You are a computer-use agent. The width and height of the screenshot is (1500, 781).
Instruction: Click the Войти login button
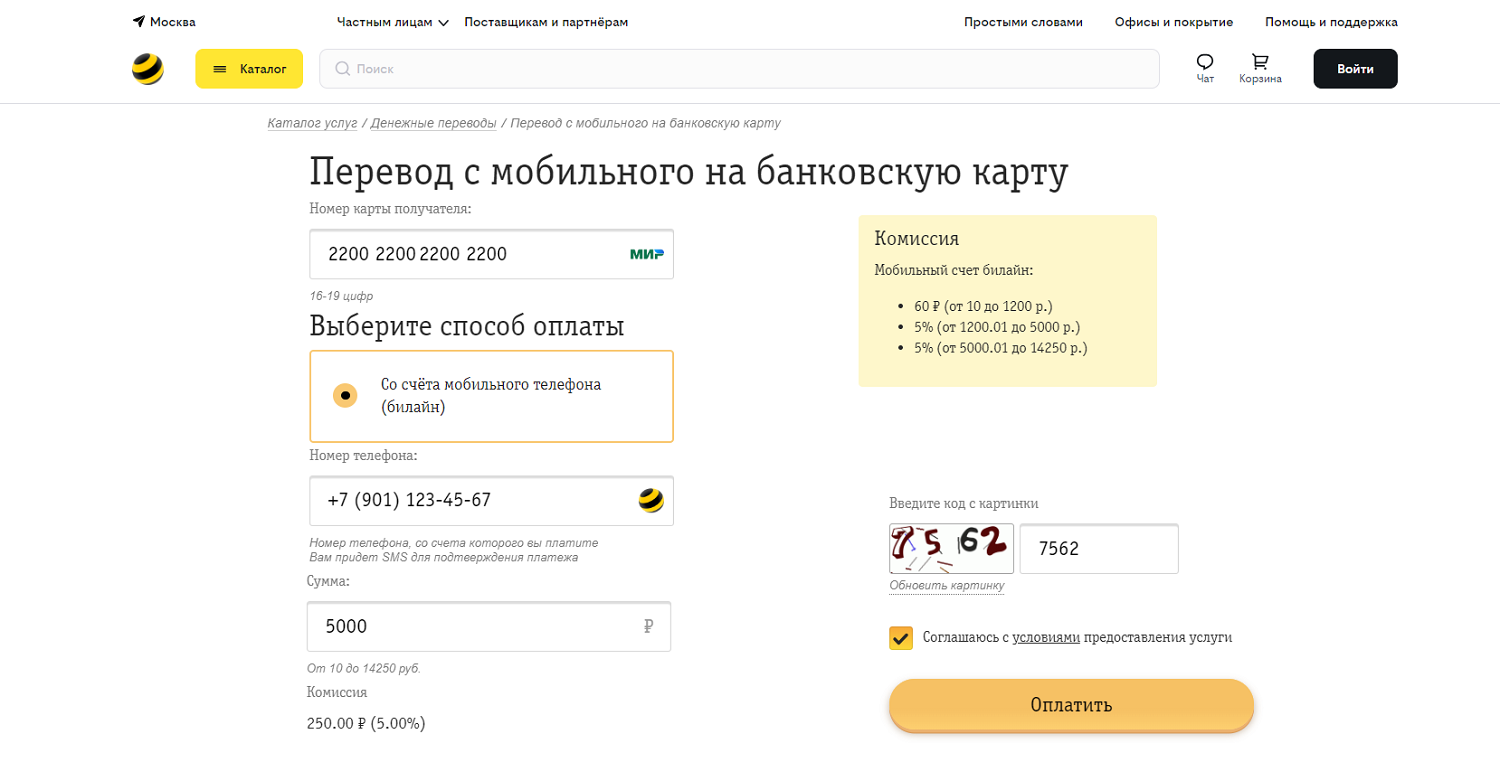coord(1355,69)
